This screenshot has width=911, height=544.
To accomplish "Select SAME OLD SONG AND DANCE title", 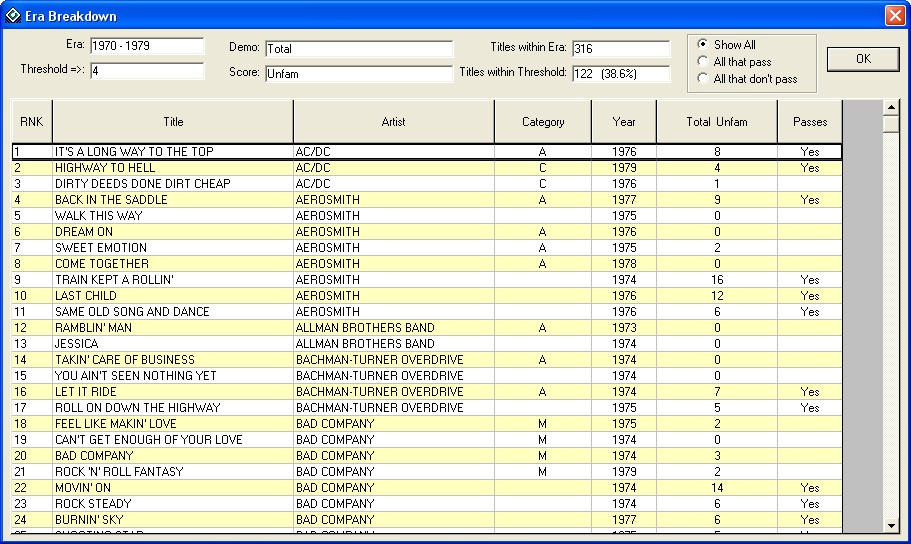I will tap(132, 312).
